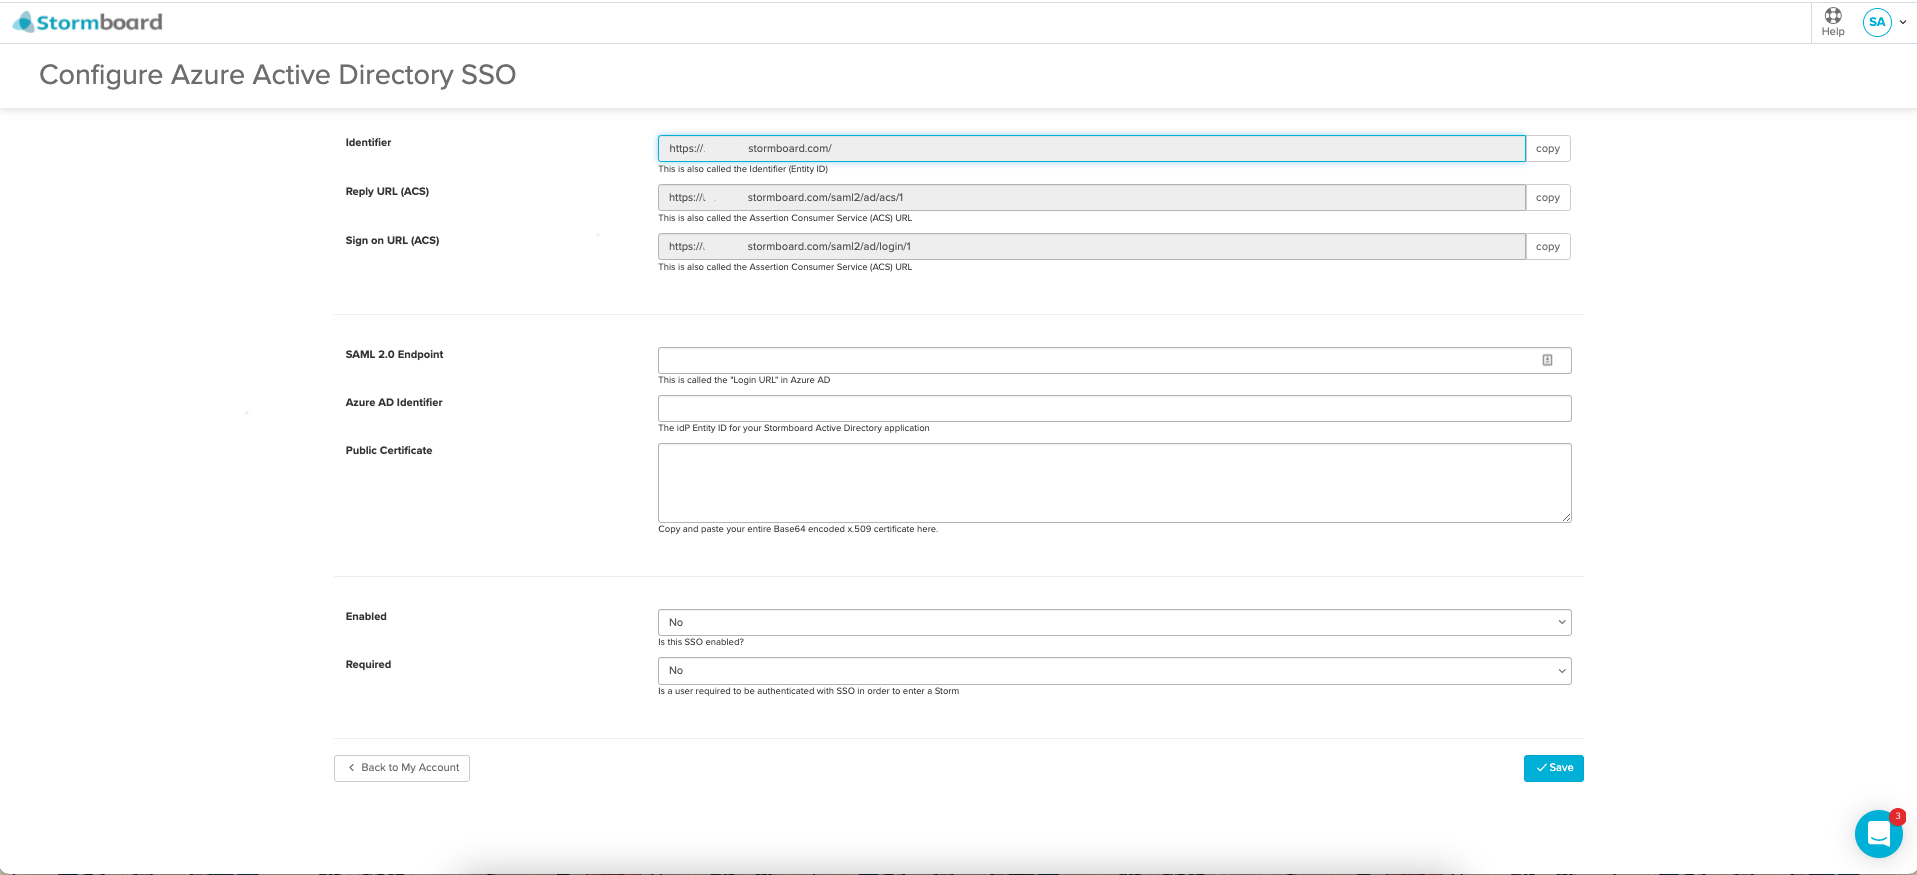Click the 'SAML 2.0 Endpoint' label
This screenshot has width=1917, height=875.
pyautogui.click(x=394, y=354)
